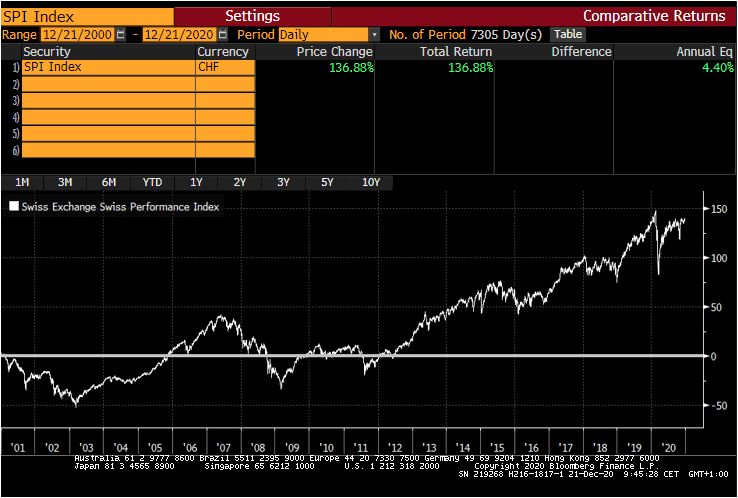Select the Comparative Returns header tab
The width and height of the screenshot is (738, 498).
pyautogui.click(x=654, y=16)
